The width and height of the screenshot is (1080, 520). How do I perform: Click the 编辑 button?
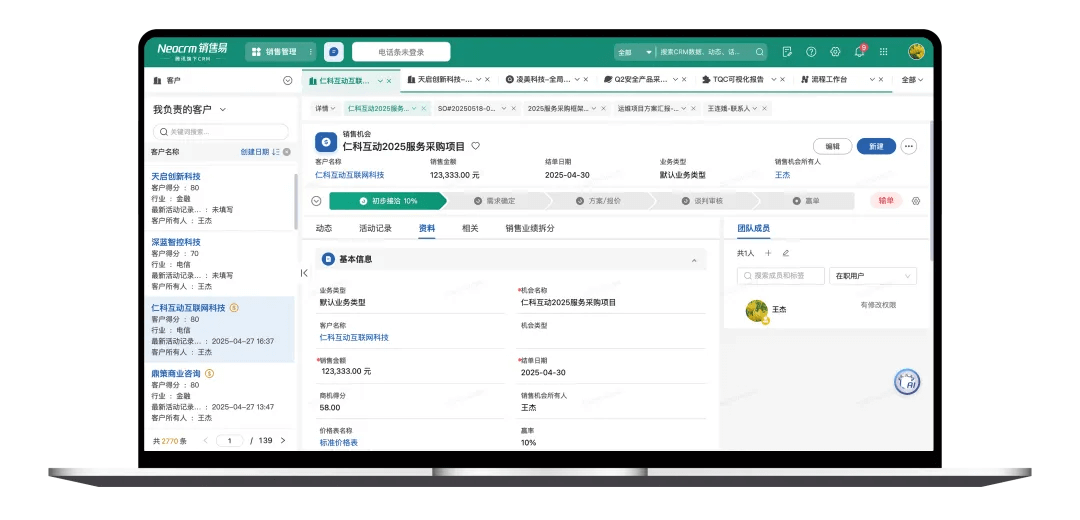pyautogui.click(x=833, y=146)
